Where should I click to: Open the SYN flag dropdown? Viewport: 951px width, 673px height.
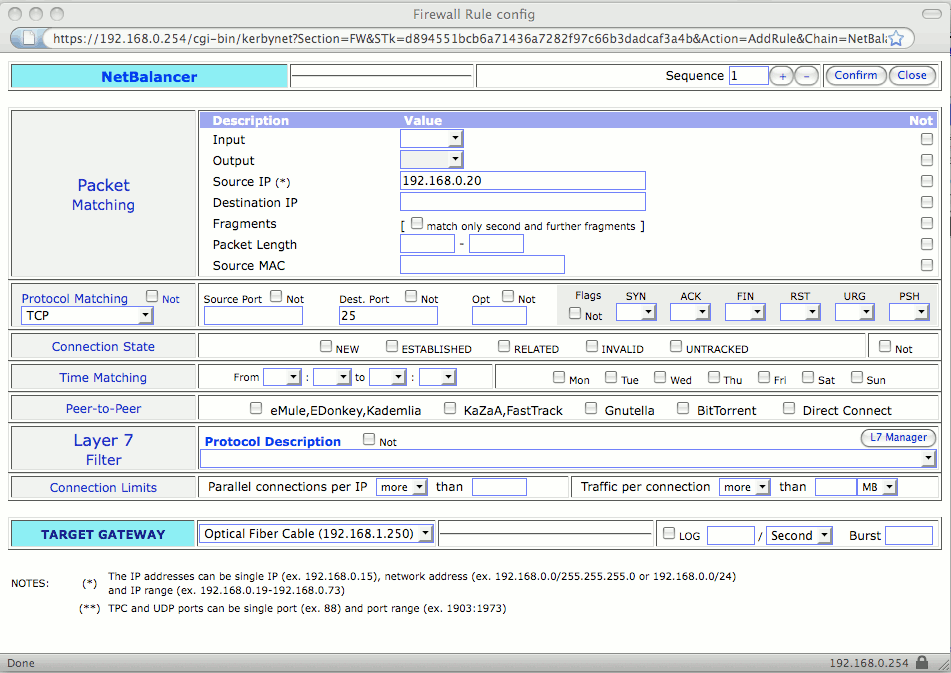[x=636, y=312]
